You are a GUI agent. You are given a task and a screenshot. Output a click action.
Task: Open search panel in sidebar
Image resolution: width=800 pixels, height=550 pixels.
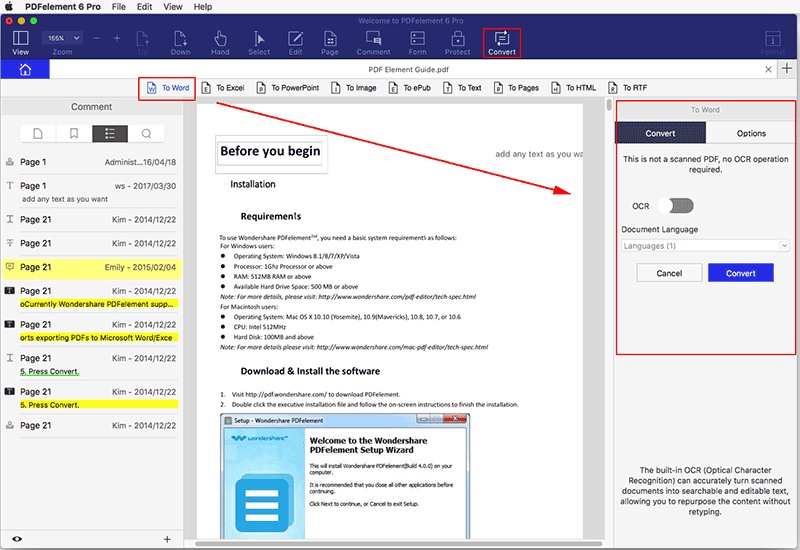(146, 134)
